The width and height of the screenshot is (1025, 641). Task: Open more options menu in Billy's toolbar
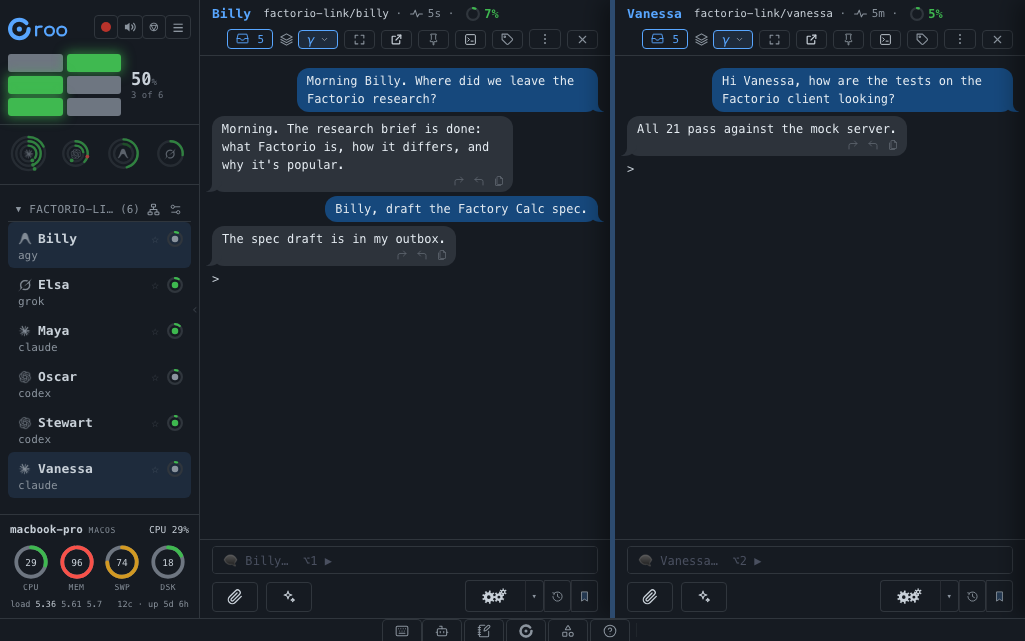(x=545, y=39)
